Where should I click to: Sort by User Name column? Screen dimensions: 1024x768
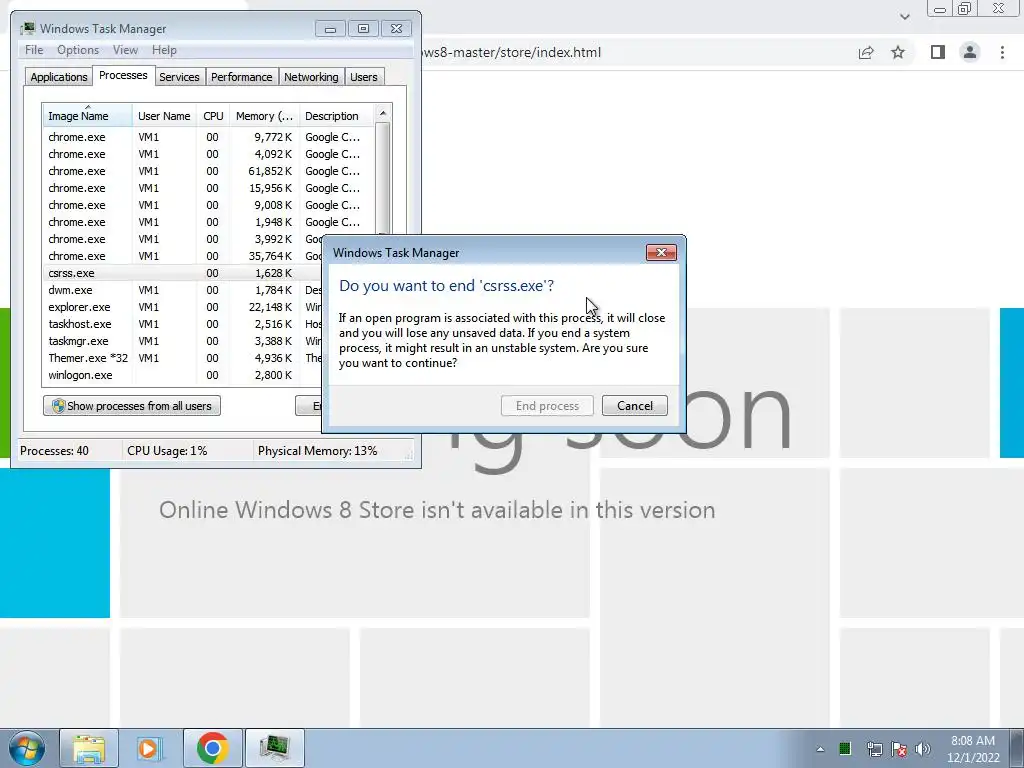pyautogui.click(x=164, y=116)
